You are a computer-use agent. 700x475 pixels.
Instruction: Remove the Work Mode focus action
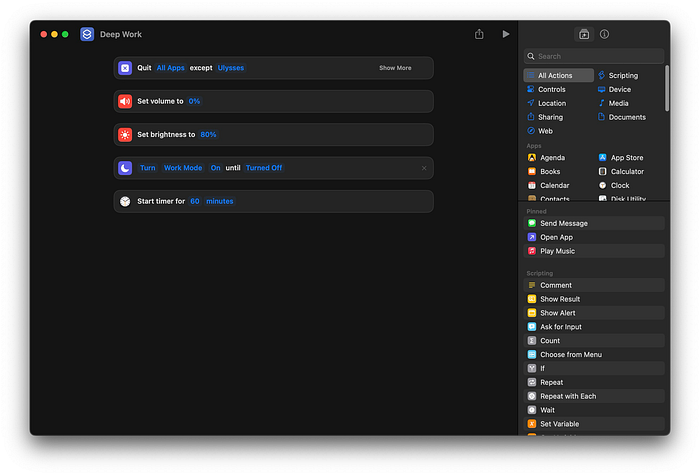click(424, 168)
